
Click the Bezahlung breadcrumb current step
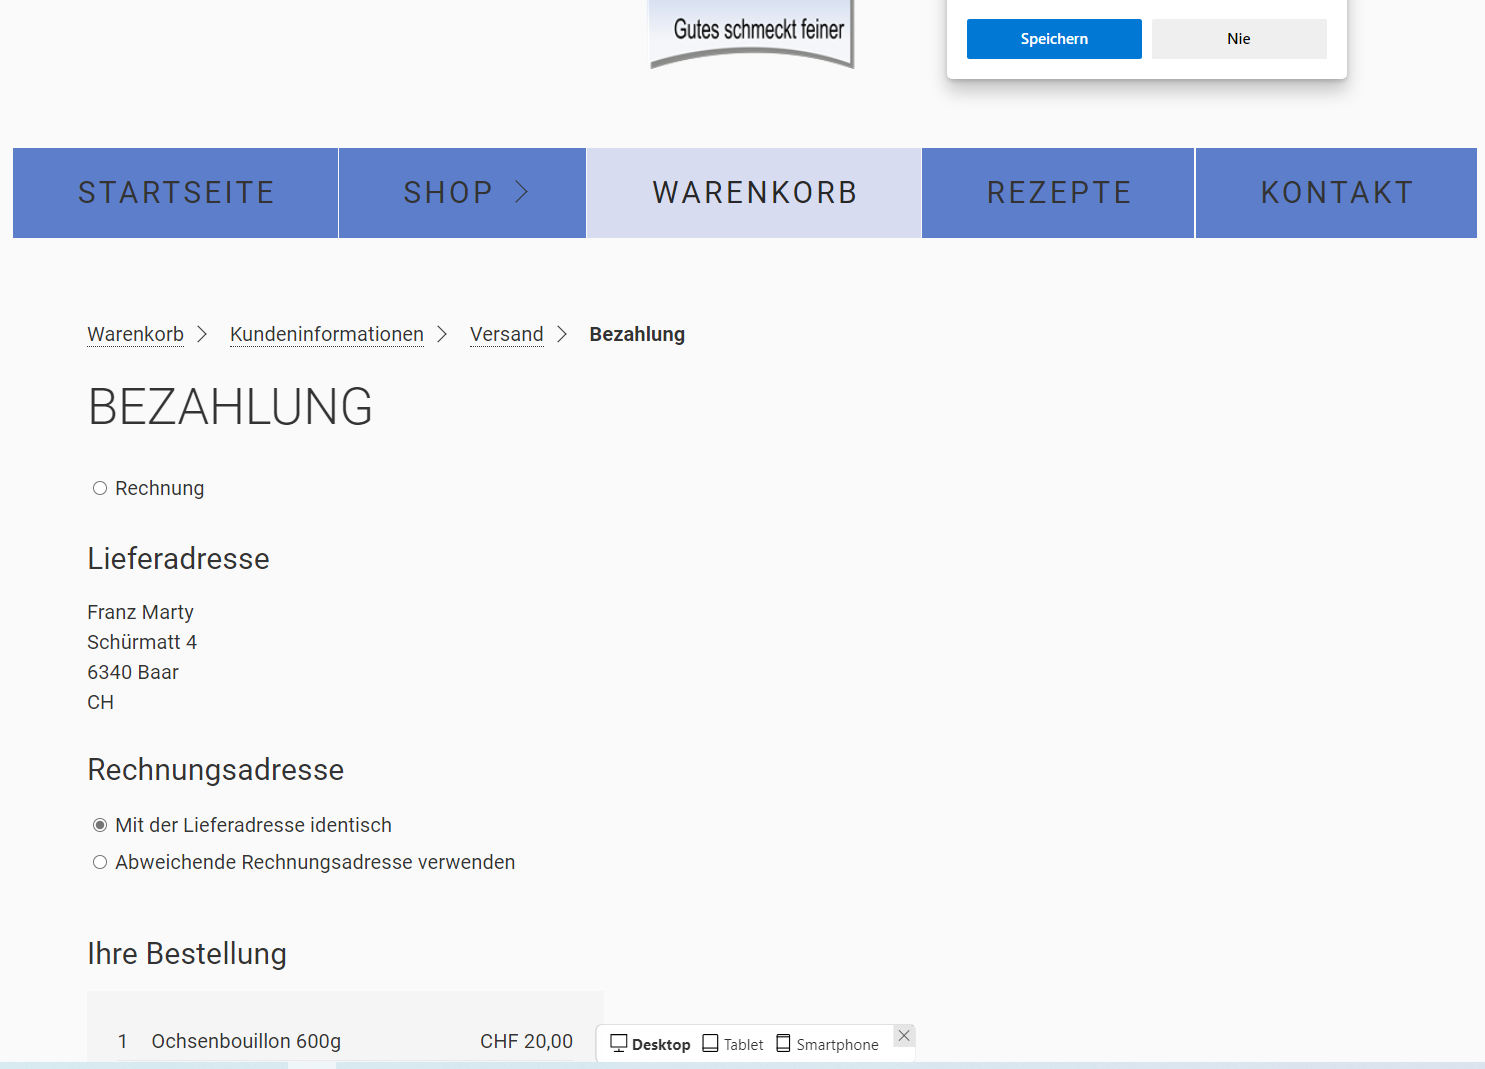pyautogui.click(x=637, y=334)
